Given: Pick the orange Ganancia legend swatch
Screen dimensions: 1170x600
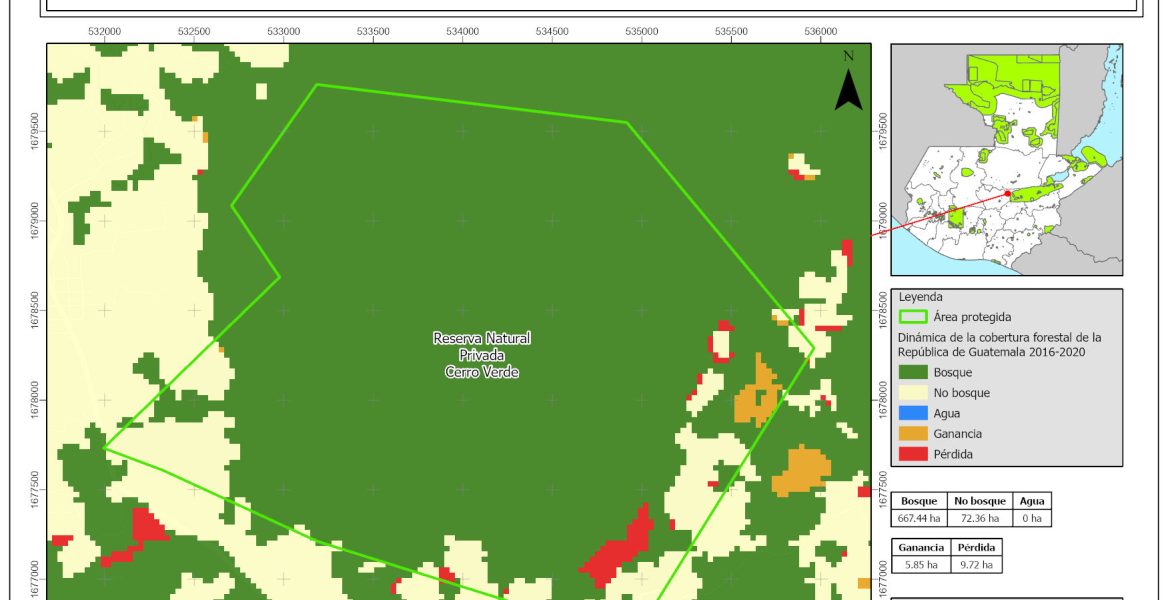Looking at the screenshot, I should click(914, 434).
